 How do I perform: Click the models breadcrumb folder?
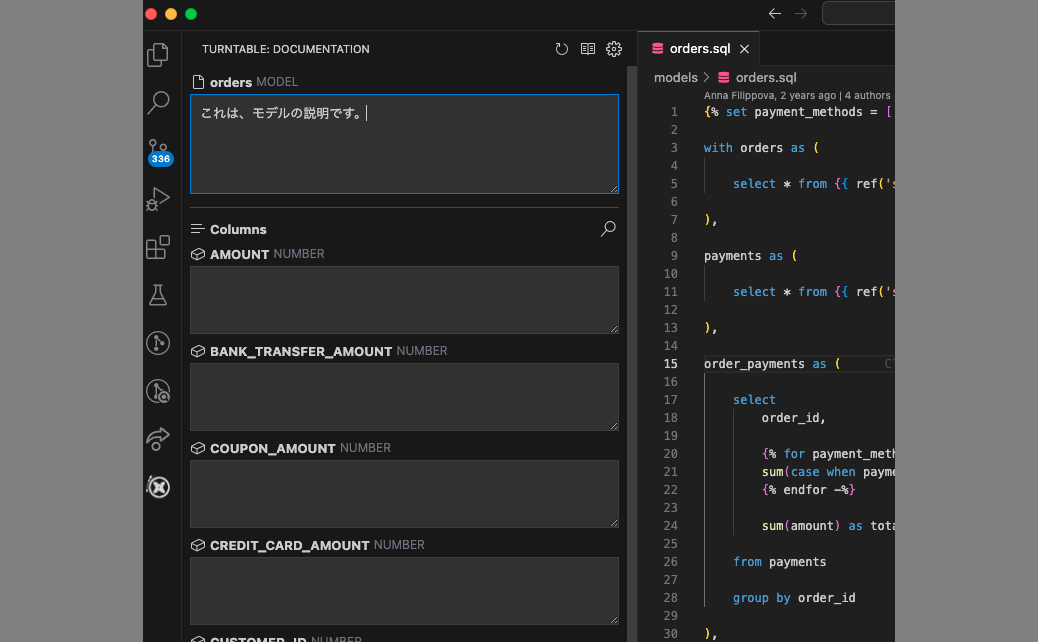coord(675,77)
